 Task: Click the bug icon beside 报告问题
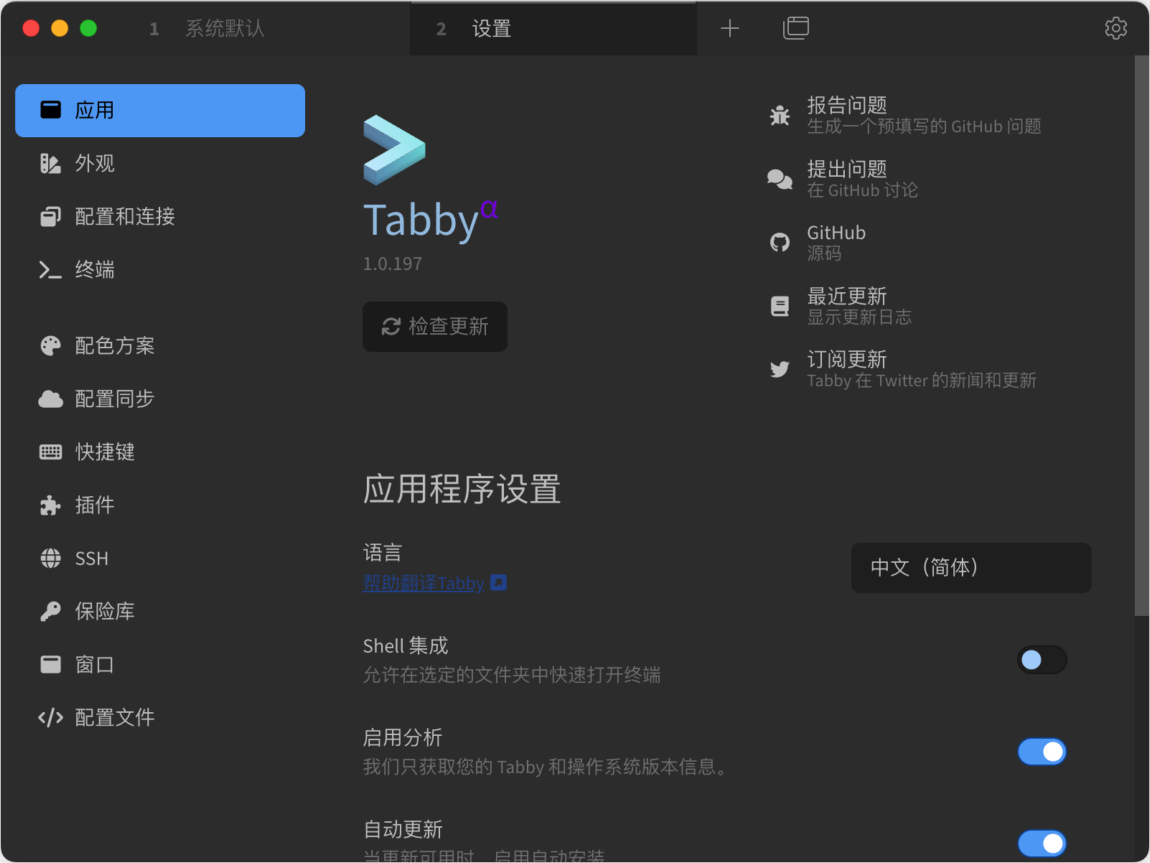(x=780, y=115)
